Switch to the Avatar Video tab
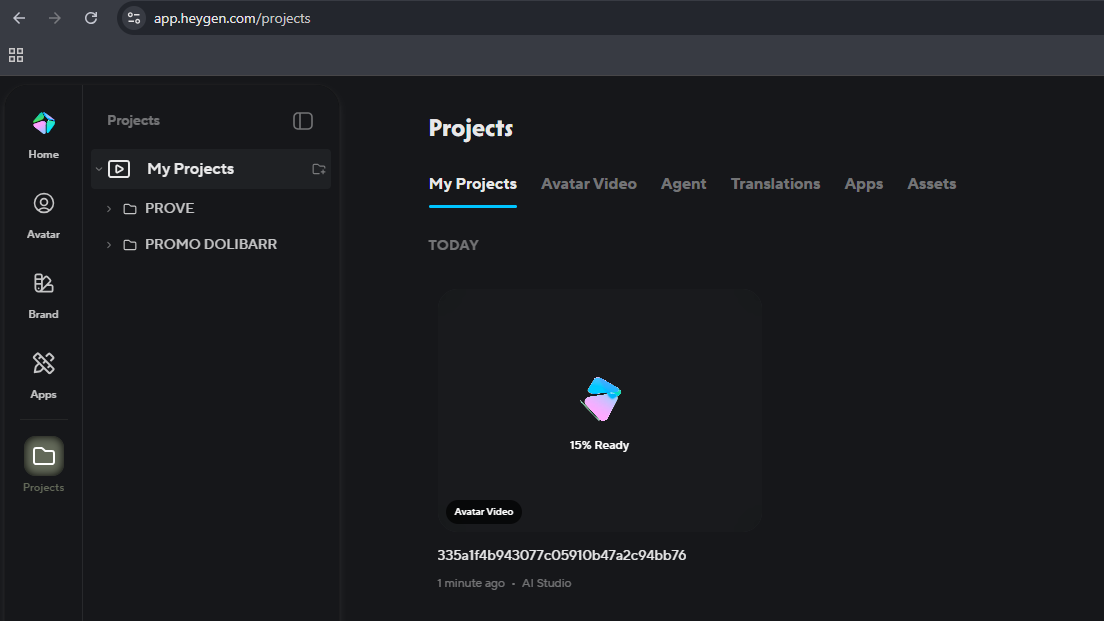 (x=589, y=184)
